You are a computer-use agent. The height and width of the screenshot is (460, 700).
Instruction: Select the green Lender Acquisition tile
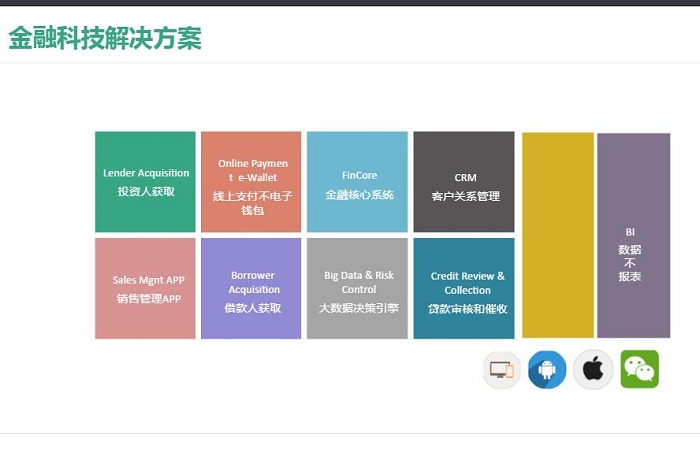click(x=146, y=182)
